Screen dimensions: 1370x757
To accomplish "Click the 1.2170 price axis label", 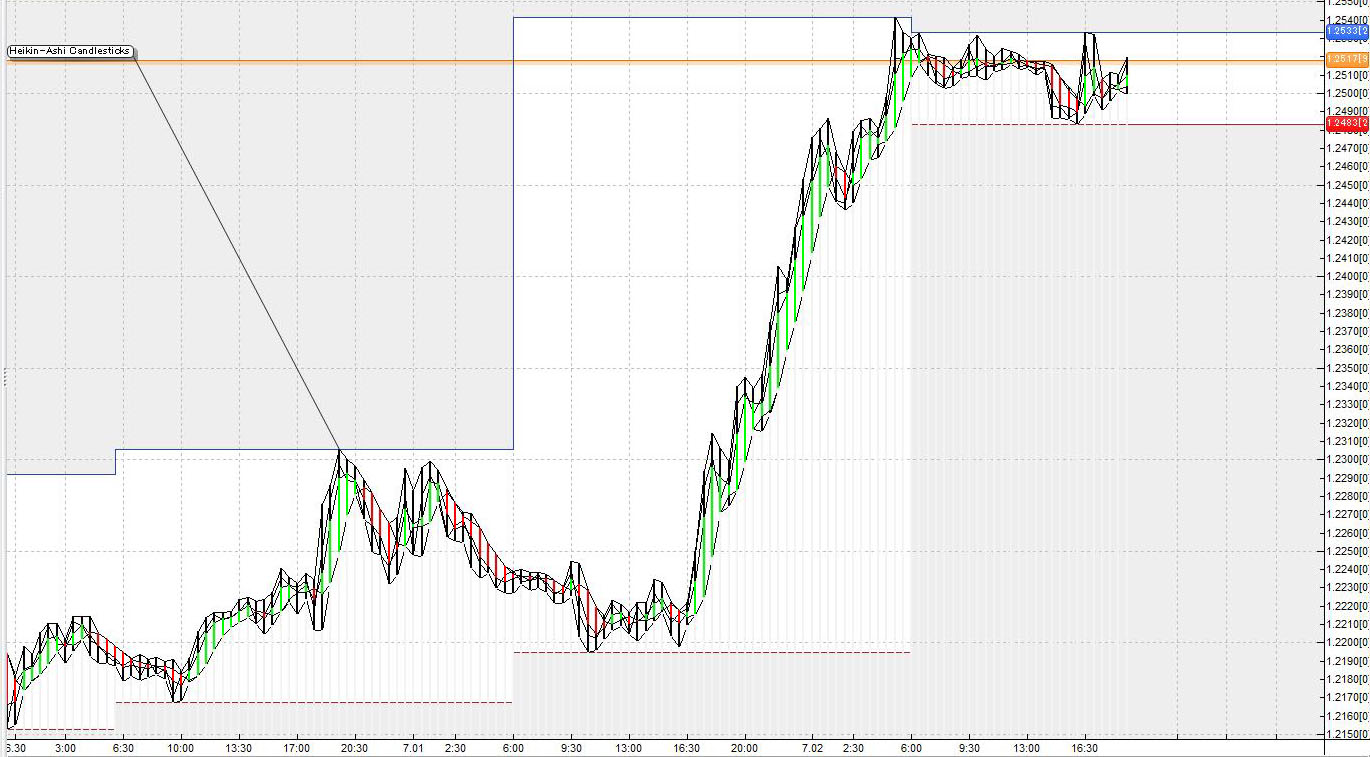I will (1347, 697).
